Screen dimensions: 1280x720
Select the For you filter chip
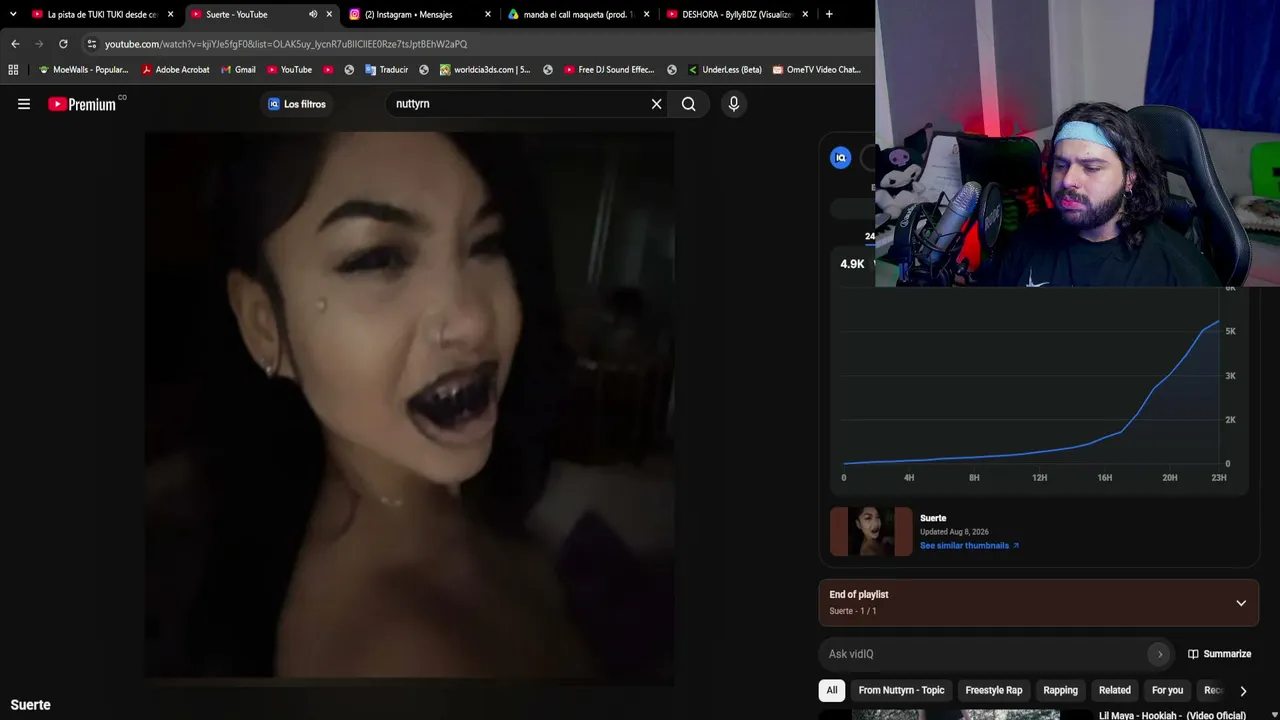[x=1167, y=690]
